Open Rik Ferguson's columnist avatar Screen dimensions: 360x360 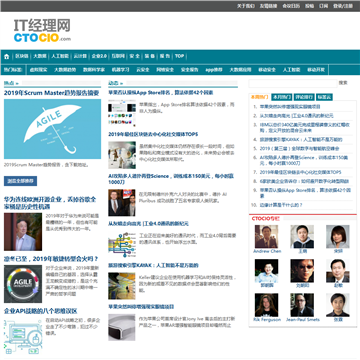(x=267, y=305)
